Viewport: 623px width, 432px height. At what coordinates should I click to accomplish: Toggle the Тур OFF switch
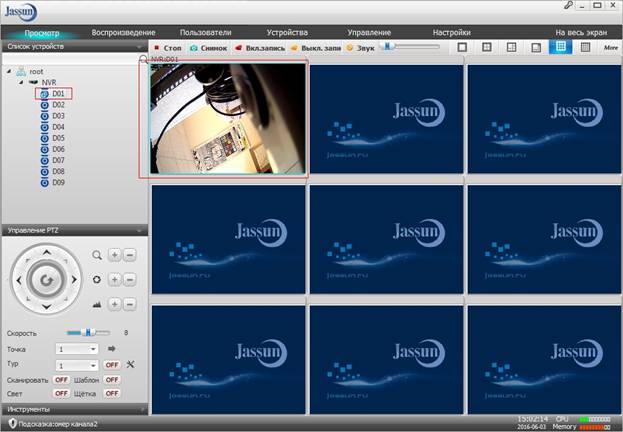click(x=112, y=365)
